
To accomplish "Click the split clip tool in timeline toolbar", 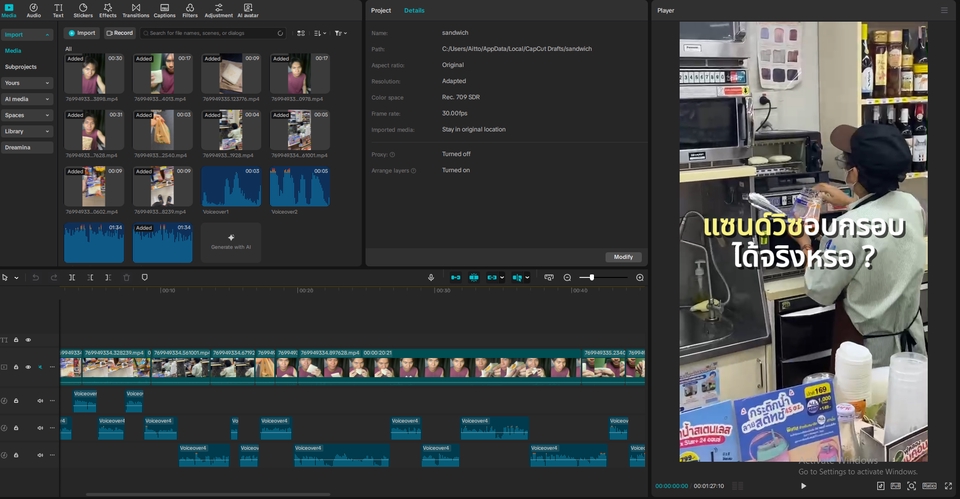I will tap(72, 277).
